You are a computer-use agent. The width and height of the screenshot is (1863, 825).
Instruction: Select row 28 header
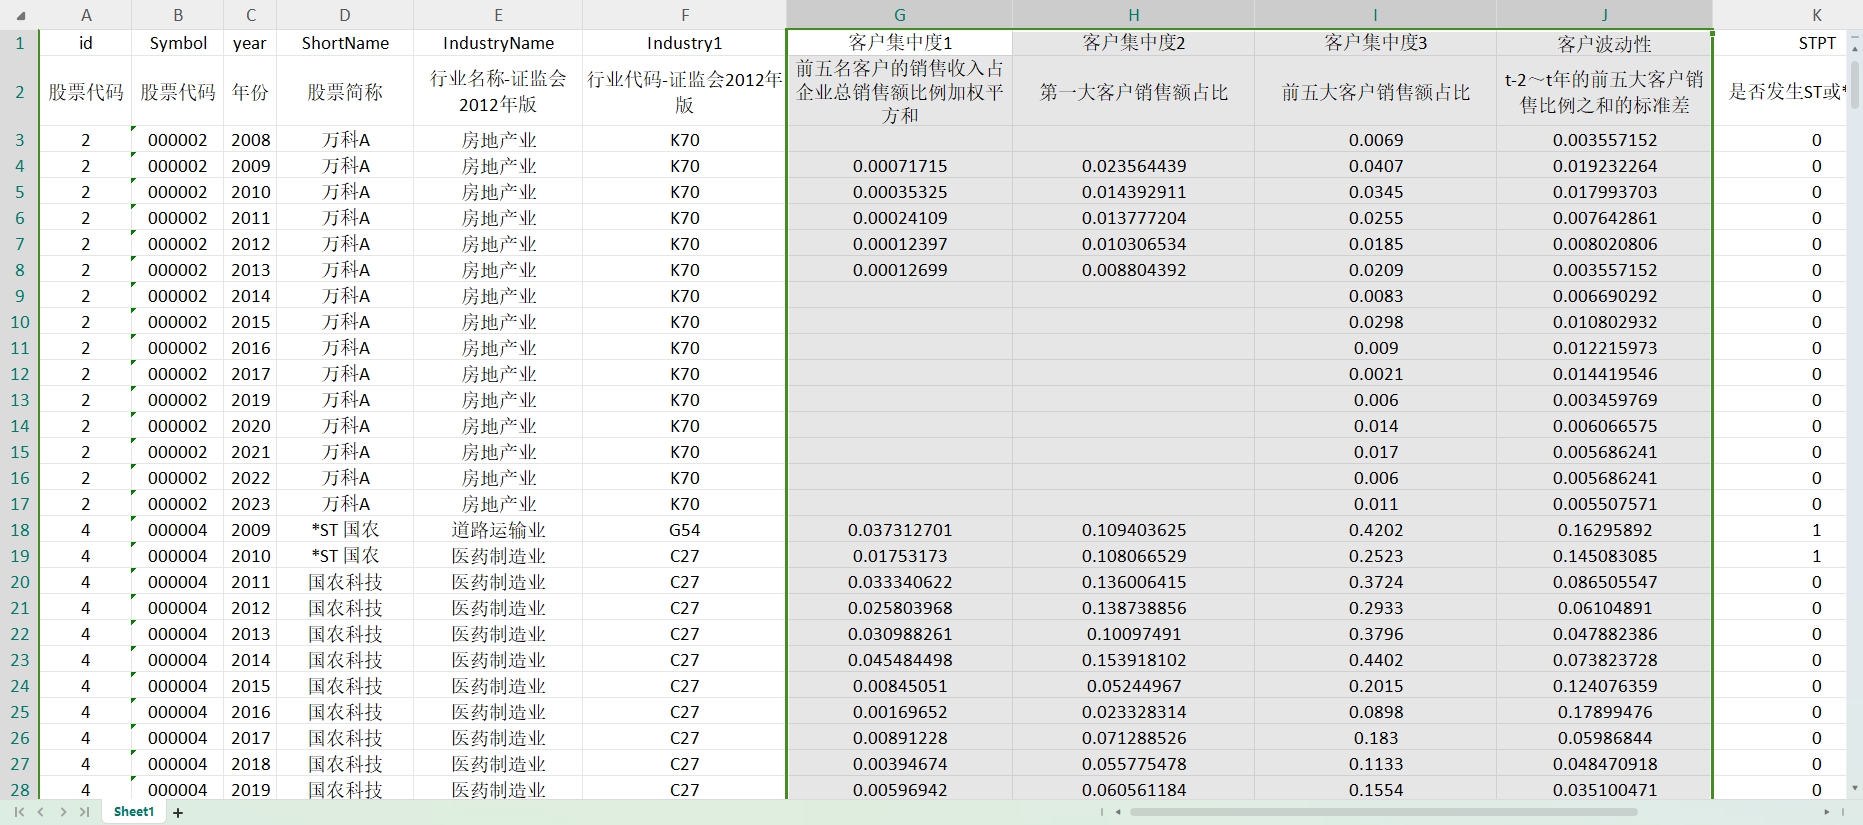coord(20,788)
